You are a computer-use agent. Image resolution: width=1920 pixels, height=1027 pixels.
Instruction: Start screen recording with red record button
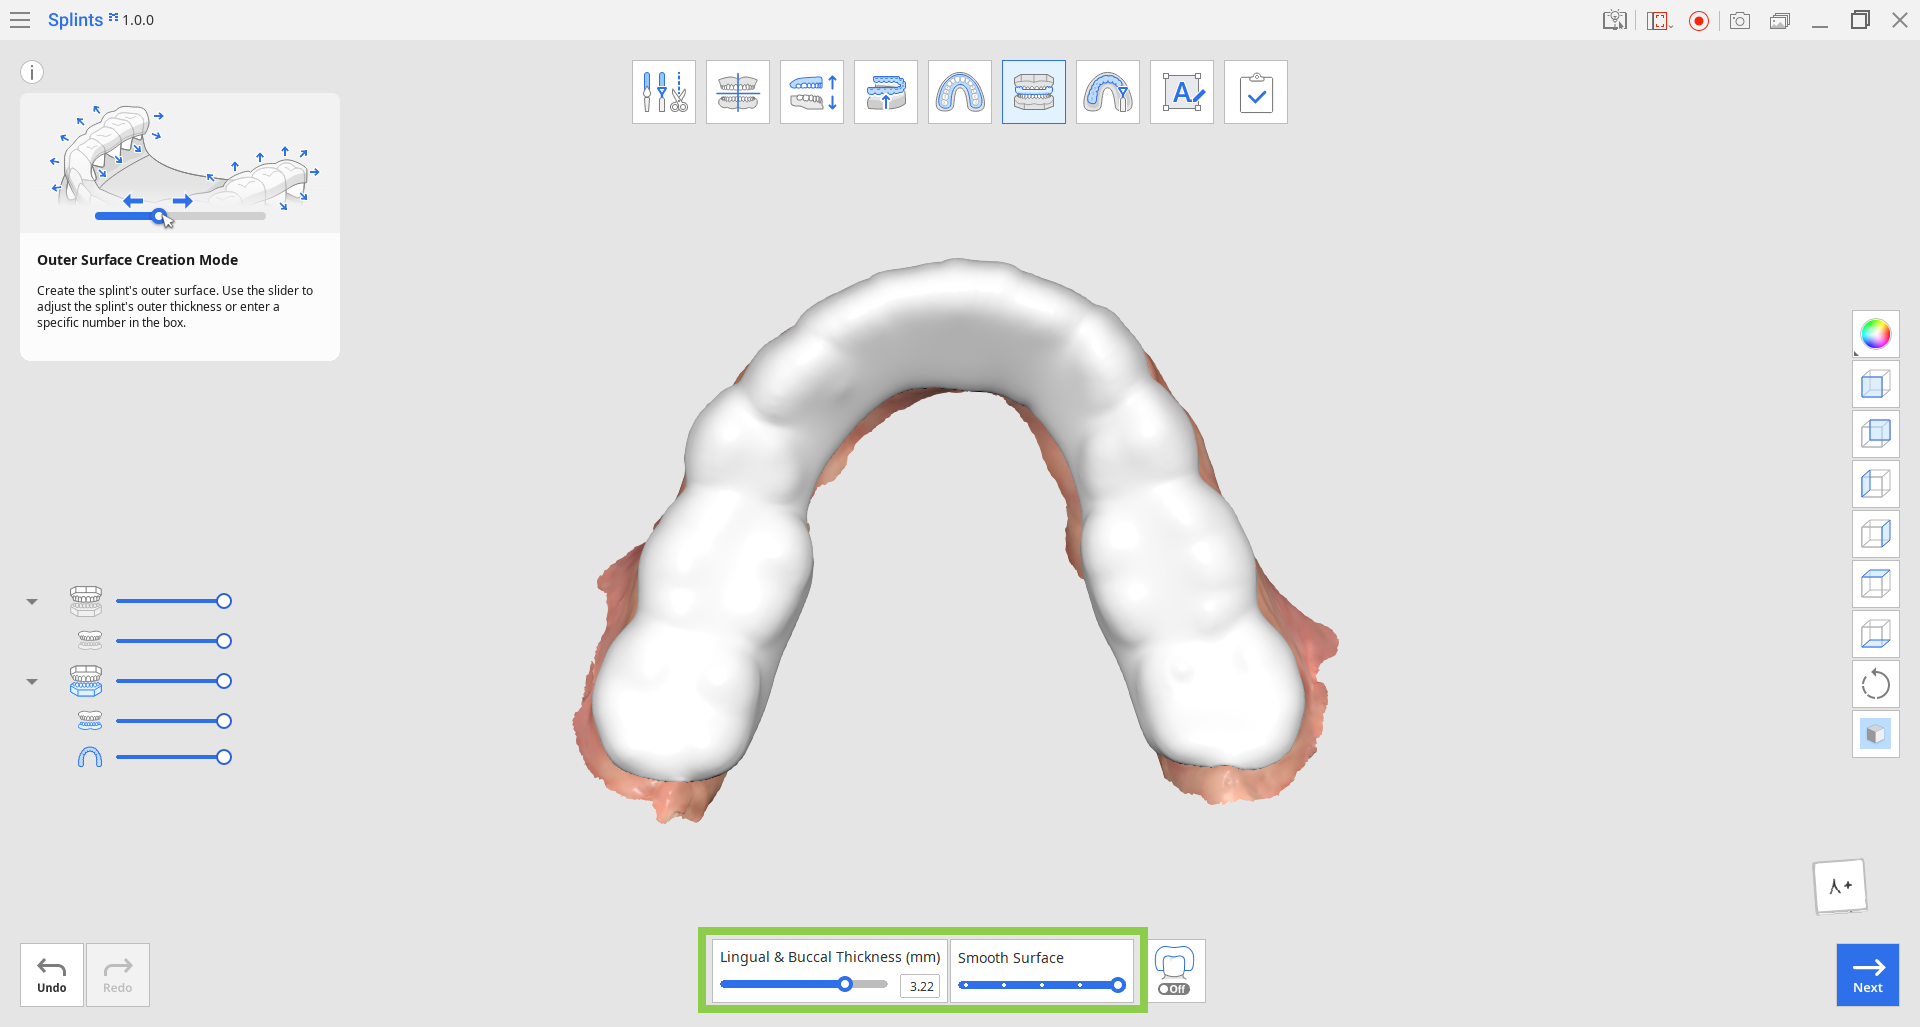pos(1699,21)
